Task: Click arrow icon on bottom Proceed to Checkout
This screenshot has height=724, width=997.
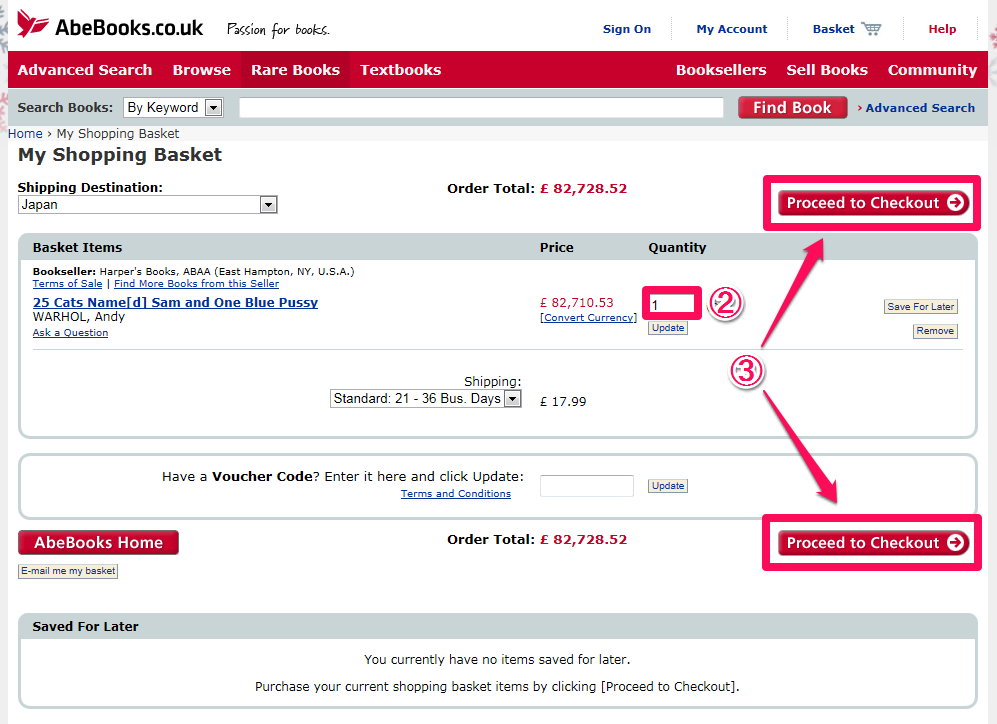Action: coord(955,542)
